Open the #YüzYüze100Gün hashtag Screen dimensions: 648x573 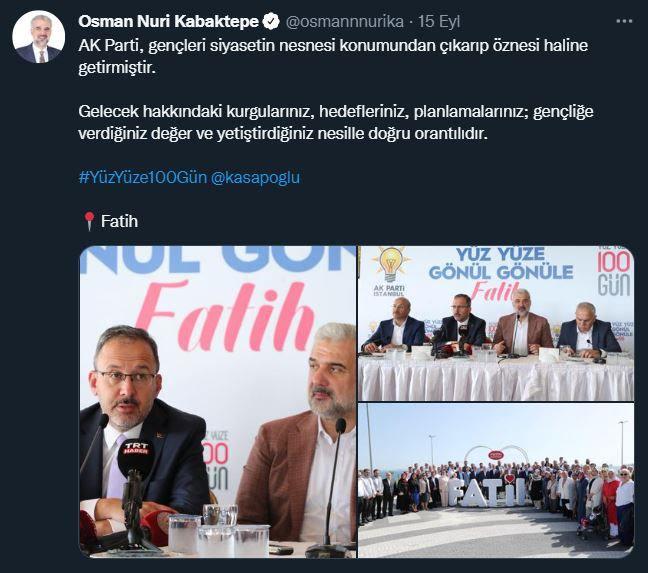(143, 177)
